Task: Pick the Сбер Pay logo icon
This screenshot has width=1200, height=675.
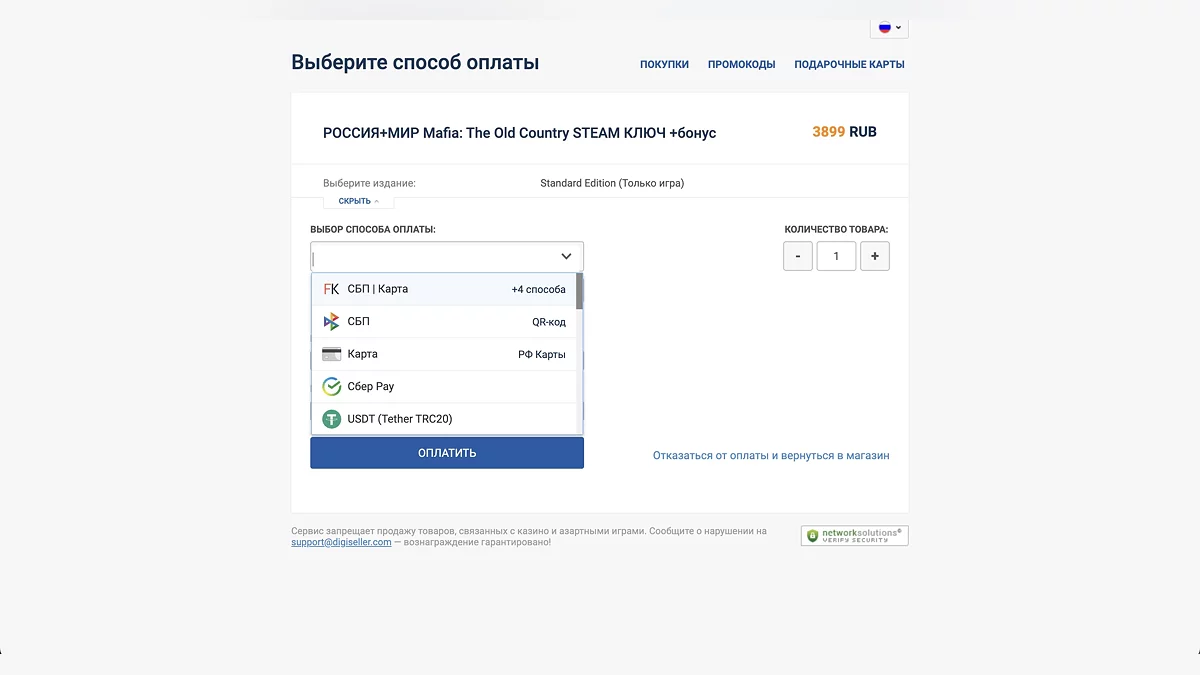Action: [331, 386]
